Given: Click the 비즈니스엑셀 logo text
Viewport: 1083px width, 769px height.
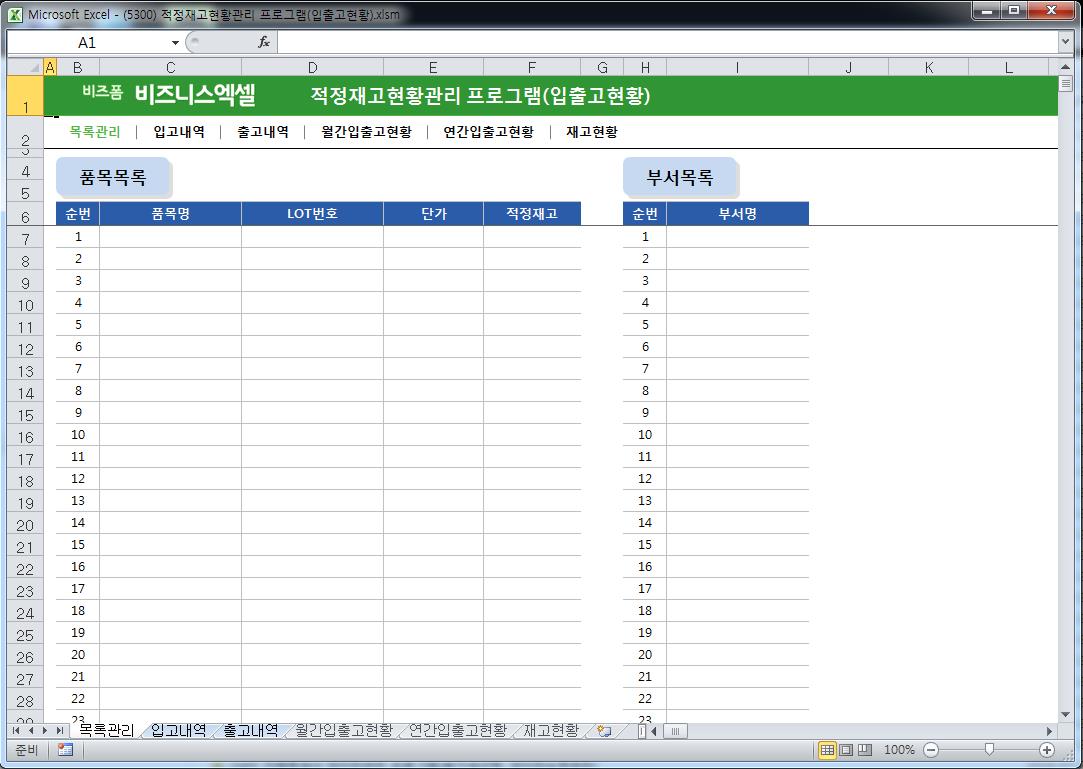Looking at the screenshot, I should click(x=195, y=95).
